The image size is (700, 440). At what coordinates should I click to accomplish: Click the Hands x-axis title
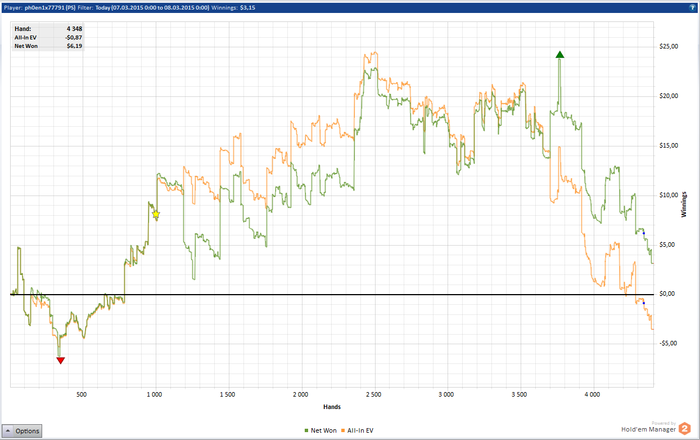tap(332, 407)
